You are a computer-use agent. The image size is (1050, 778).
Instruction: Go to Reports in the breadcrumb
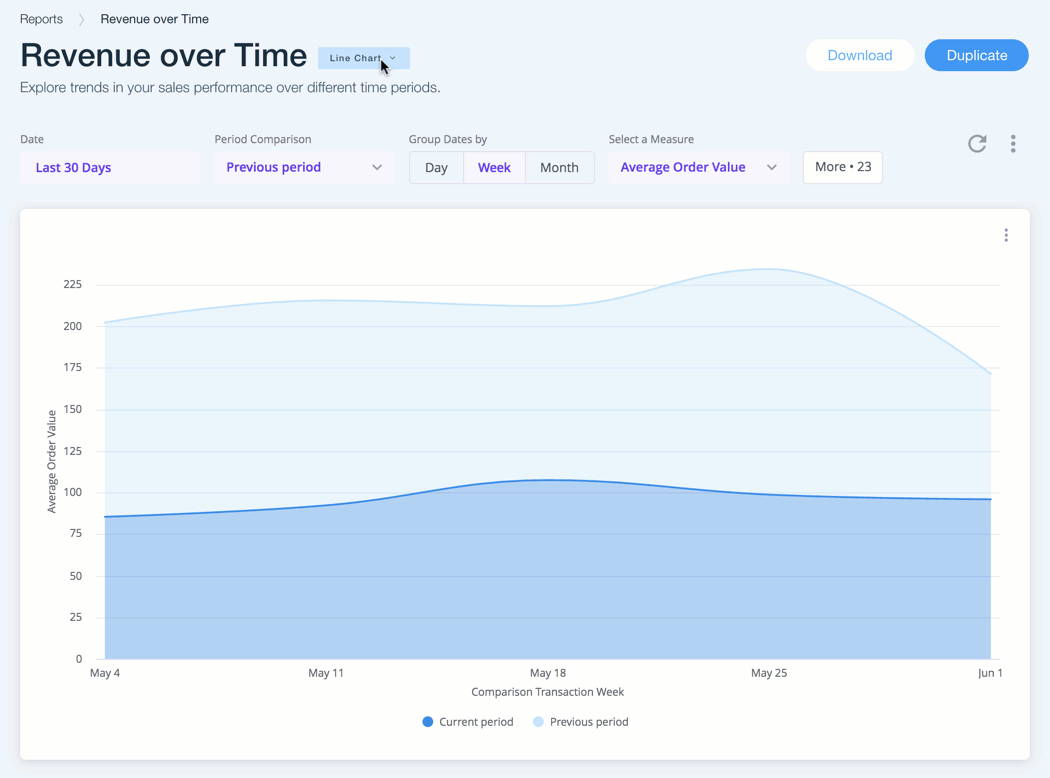42,19
